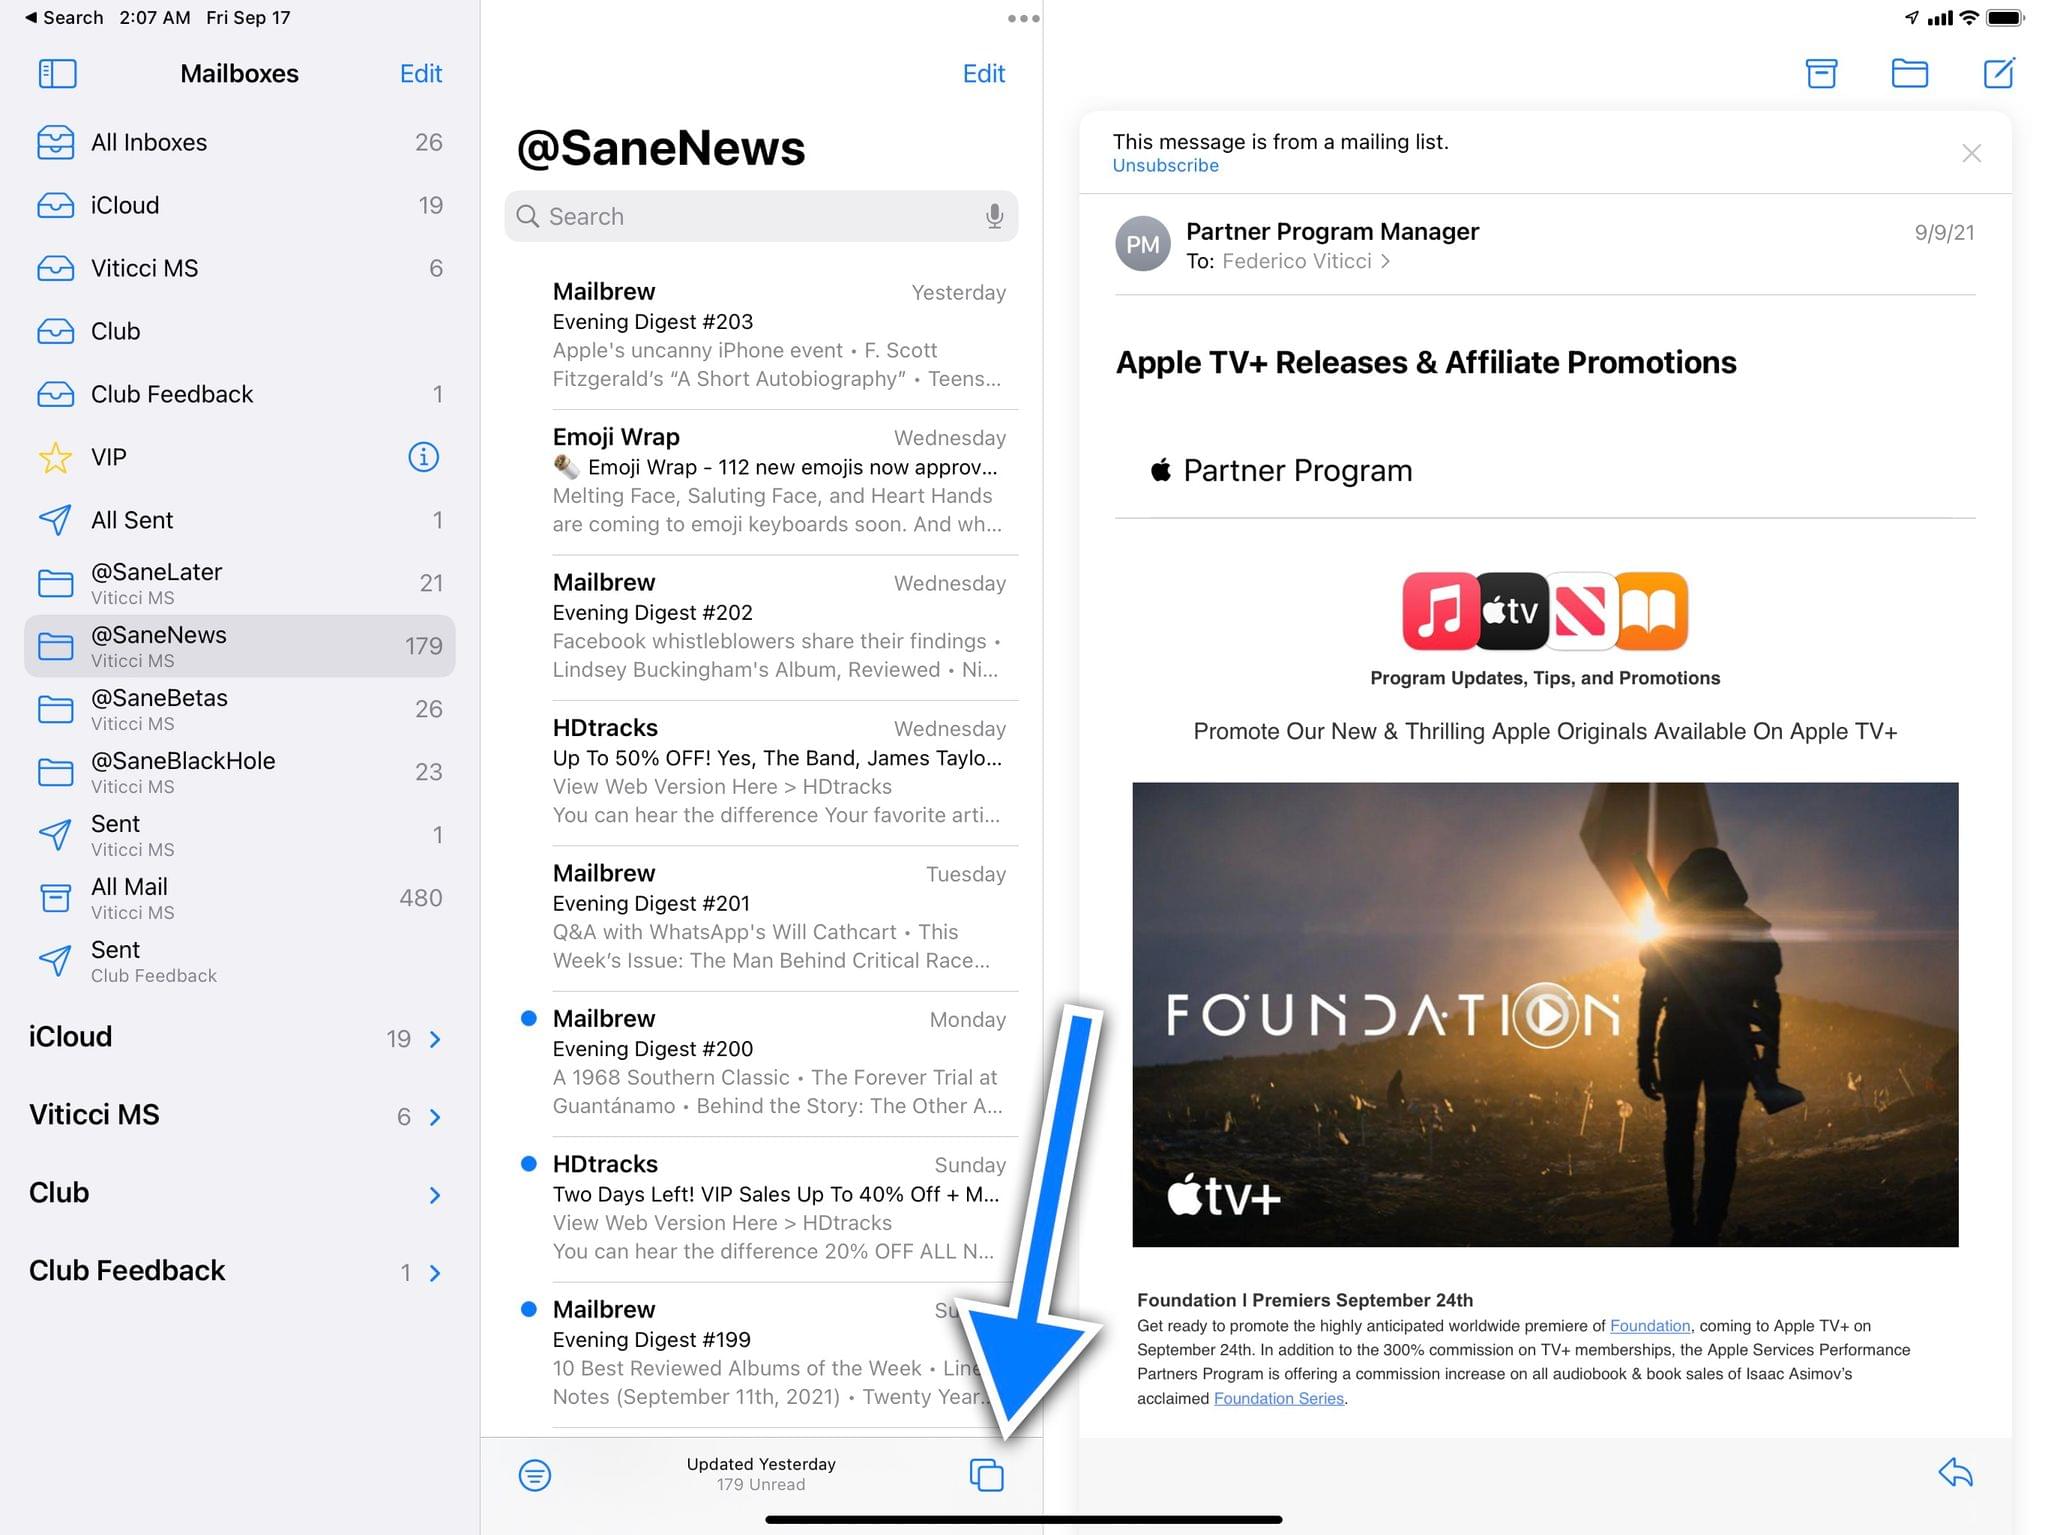The height and width of the screenshot is (1535, 2048).
Task: Toggle the sidebar panel icon
Action: (57, 74)
